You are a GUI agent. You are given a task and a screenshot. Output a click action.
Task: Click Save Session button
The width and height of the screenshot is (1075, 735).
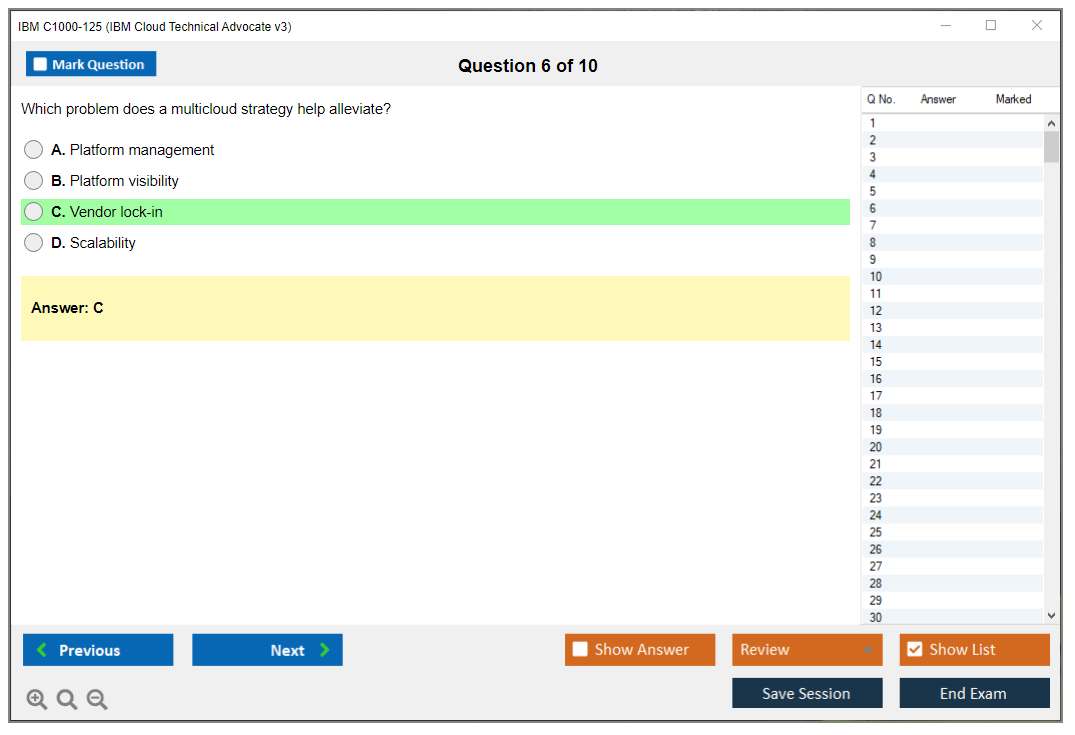click(x=806, y=694)
